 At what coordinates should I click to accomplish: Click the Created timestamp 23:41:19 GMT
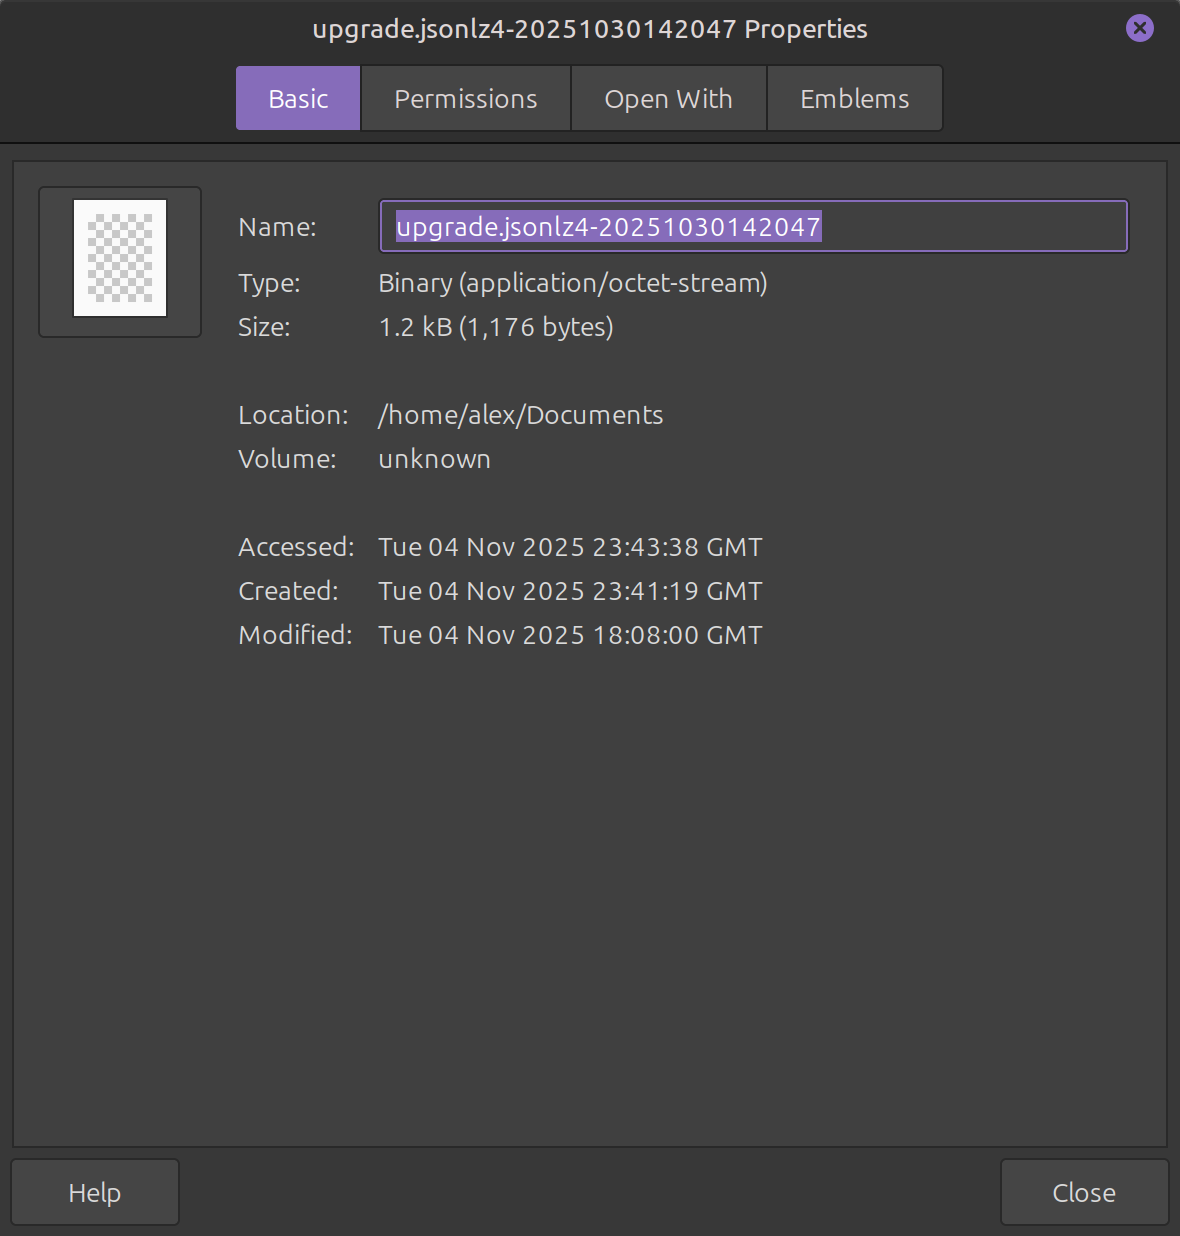tap(570, 591)
